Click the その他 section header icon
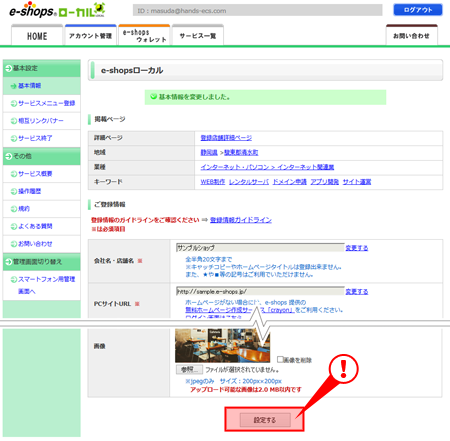450x441 pixels. click(9, 156)
